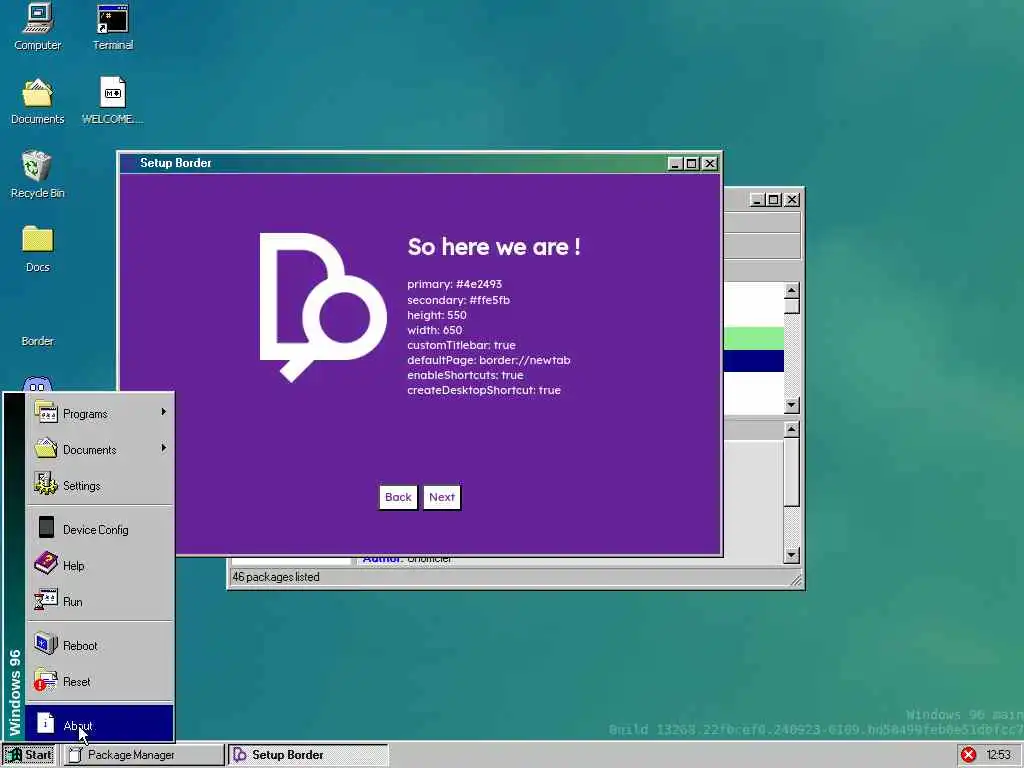Image resolution: width=1024 pixels, height=768 pixels.
Task: Close the Package Manager window
Action: (x=792, y=200)
